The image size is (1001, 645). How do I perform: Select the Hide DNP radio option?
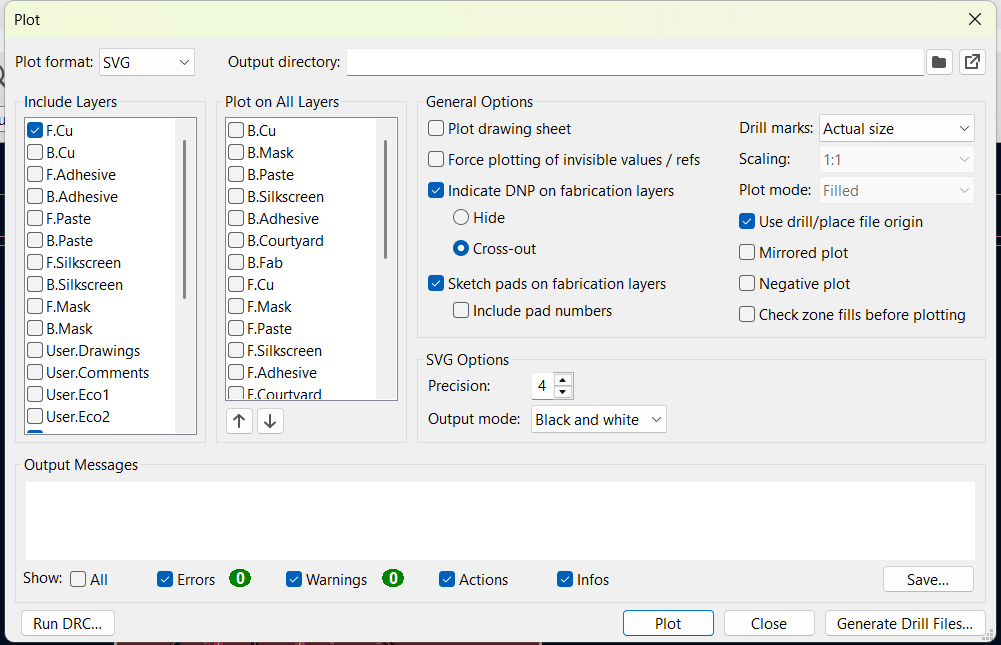coord(461,218)
